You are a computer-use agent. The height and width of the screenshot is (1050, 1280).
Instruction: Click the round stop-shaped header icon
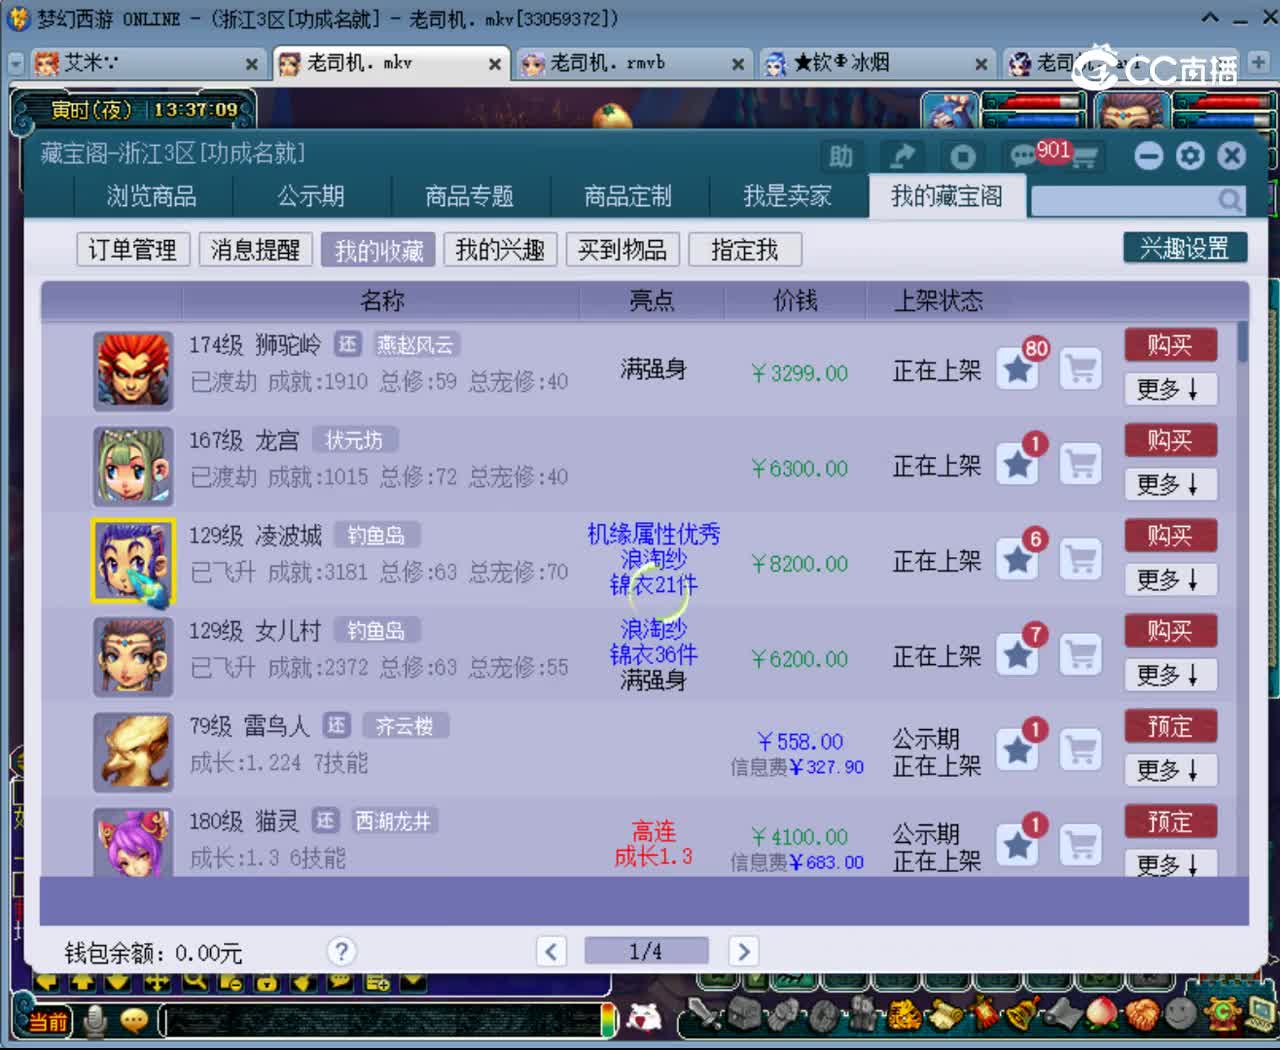[962, 156]
